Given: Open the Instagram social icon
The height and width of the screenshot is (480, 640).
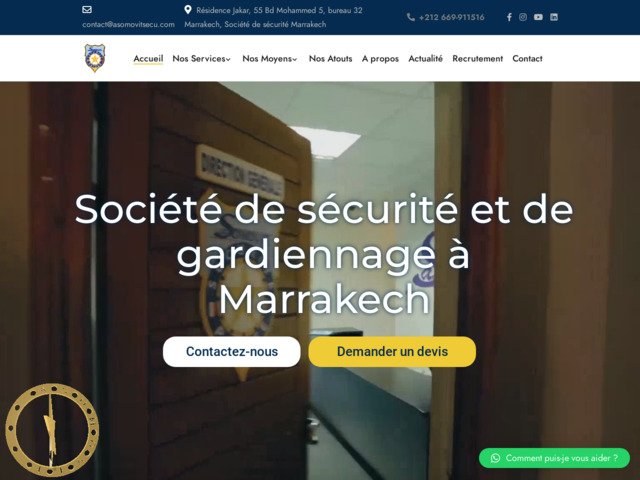Looking at the screenshot, I should pos(523,17).
